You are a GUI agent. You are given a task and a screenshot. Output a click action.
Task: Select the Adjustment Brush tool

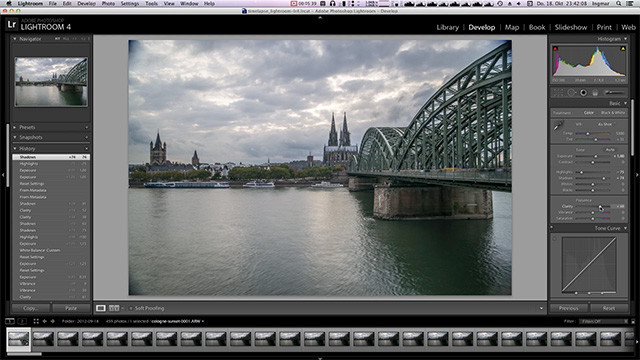coord(614,93)
